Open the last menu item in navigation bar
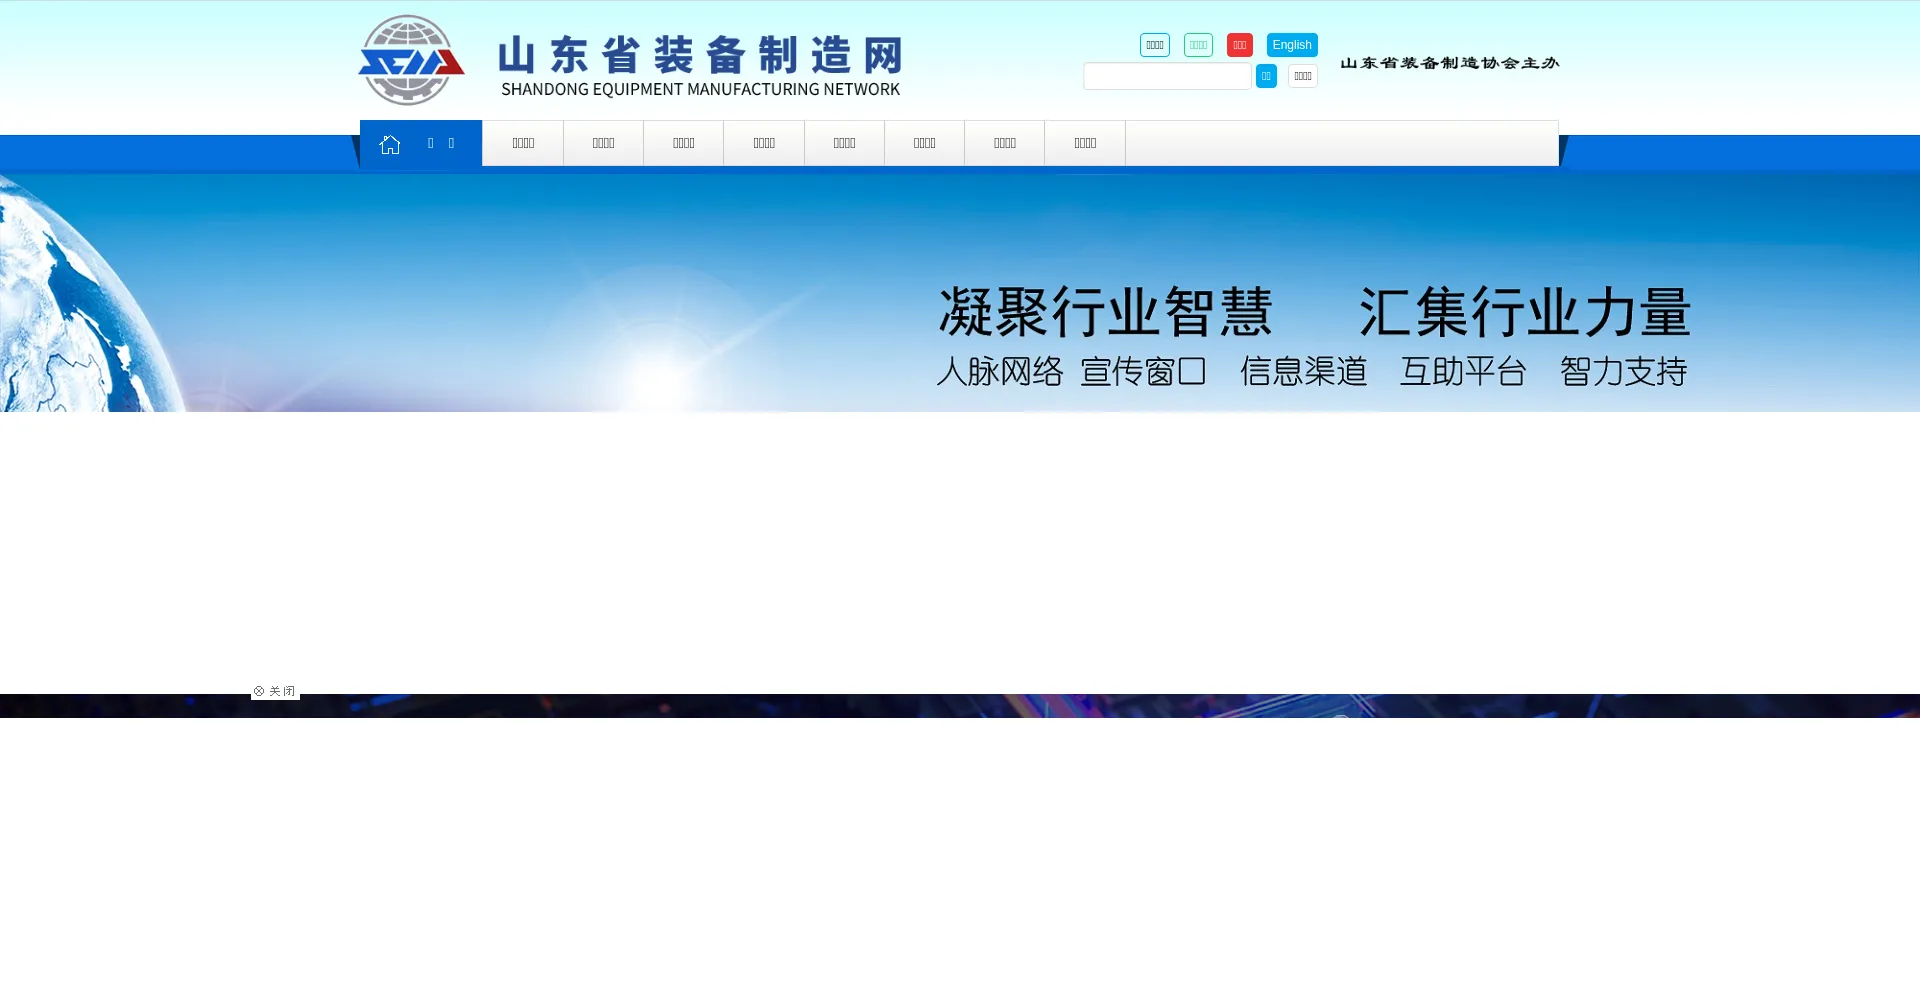1920x993 pixels. (x=1085, y=143)
